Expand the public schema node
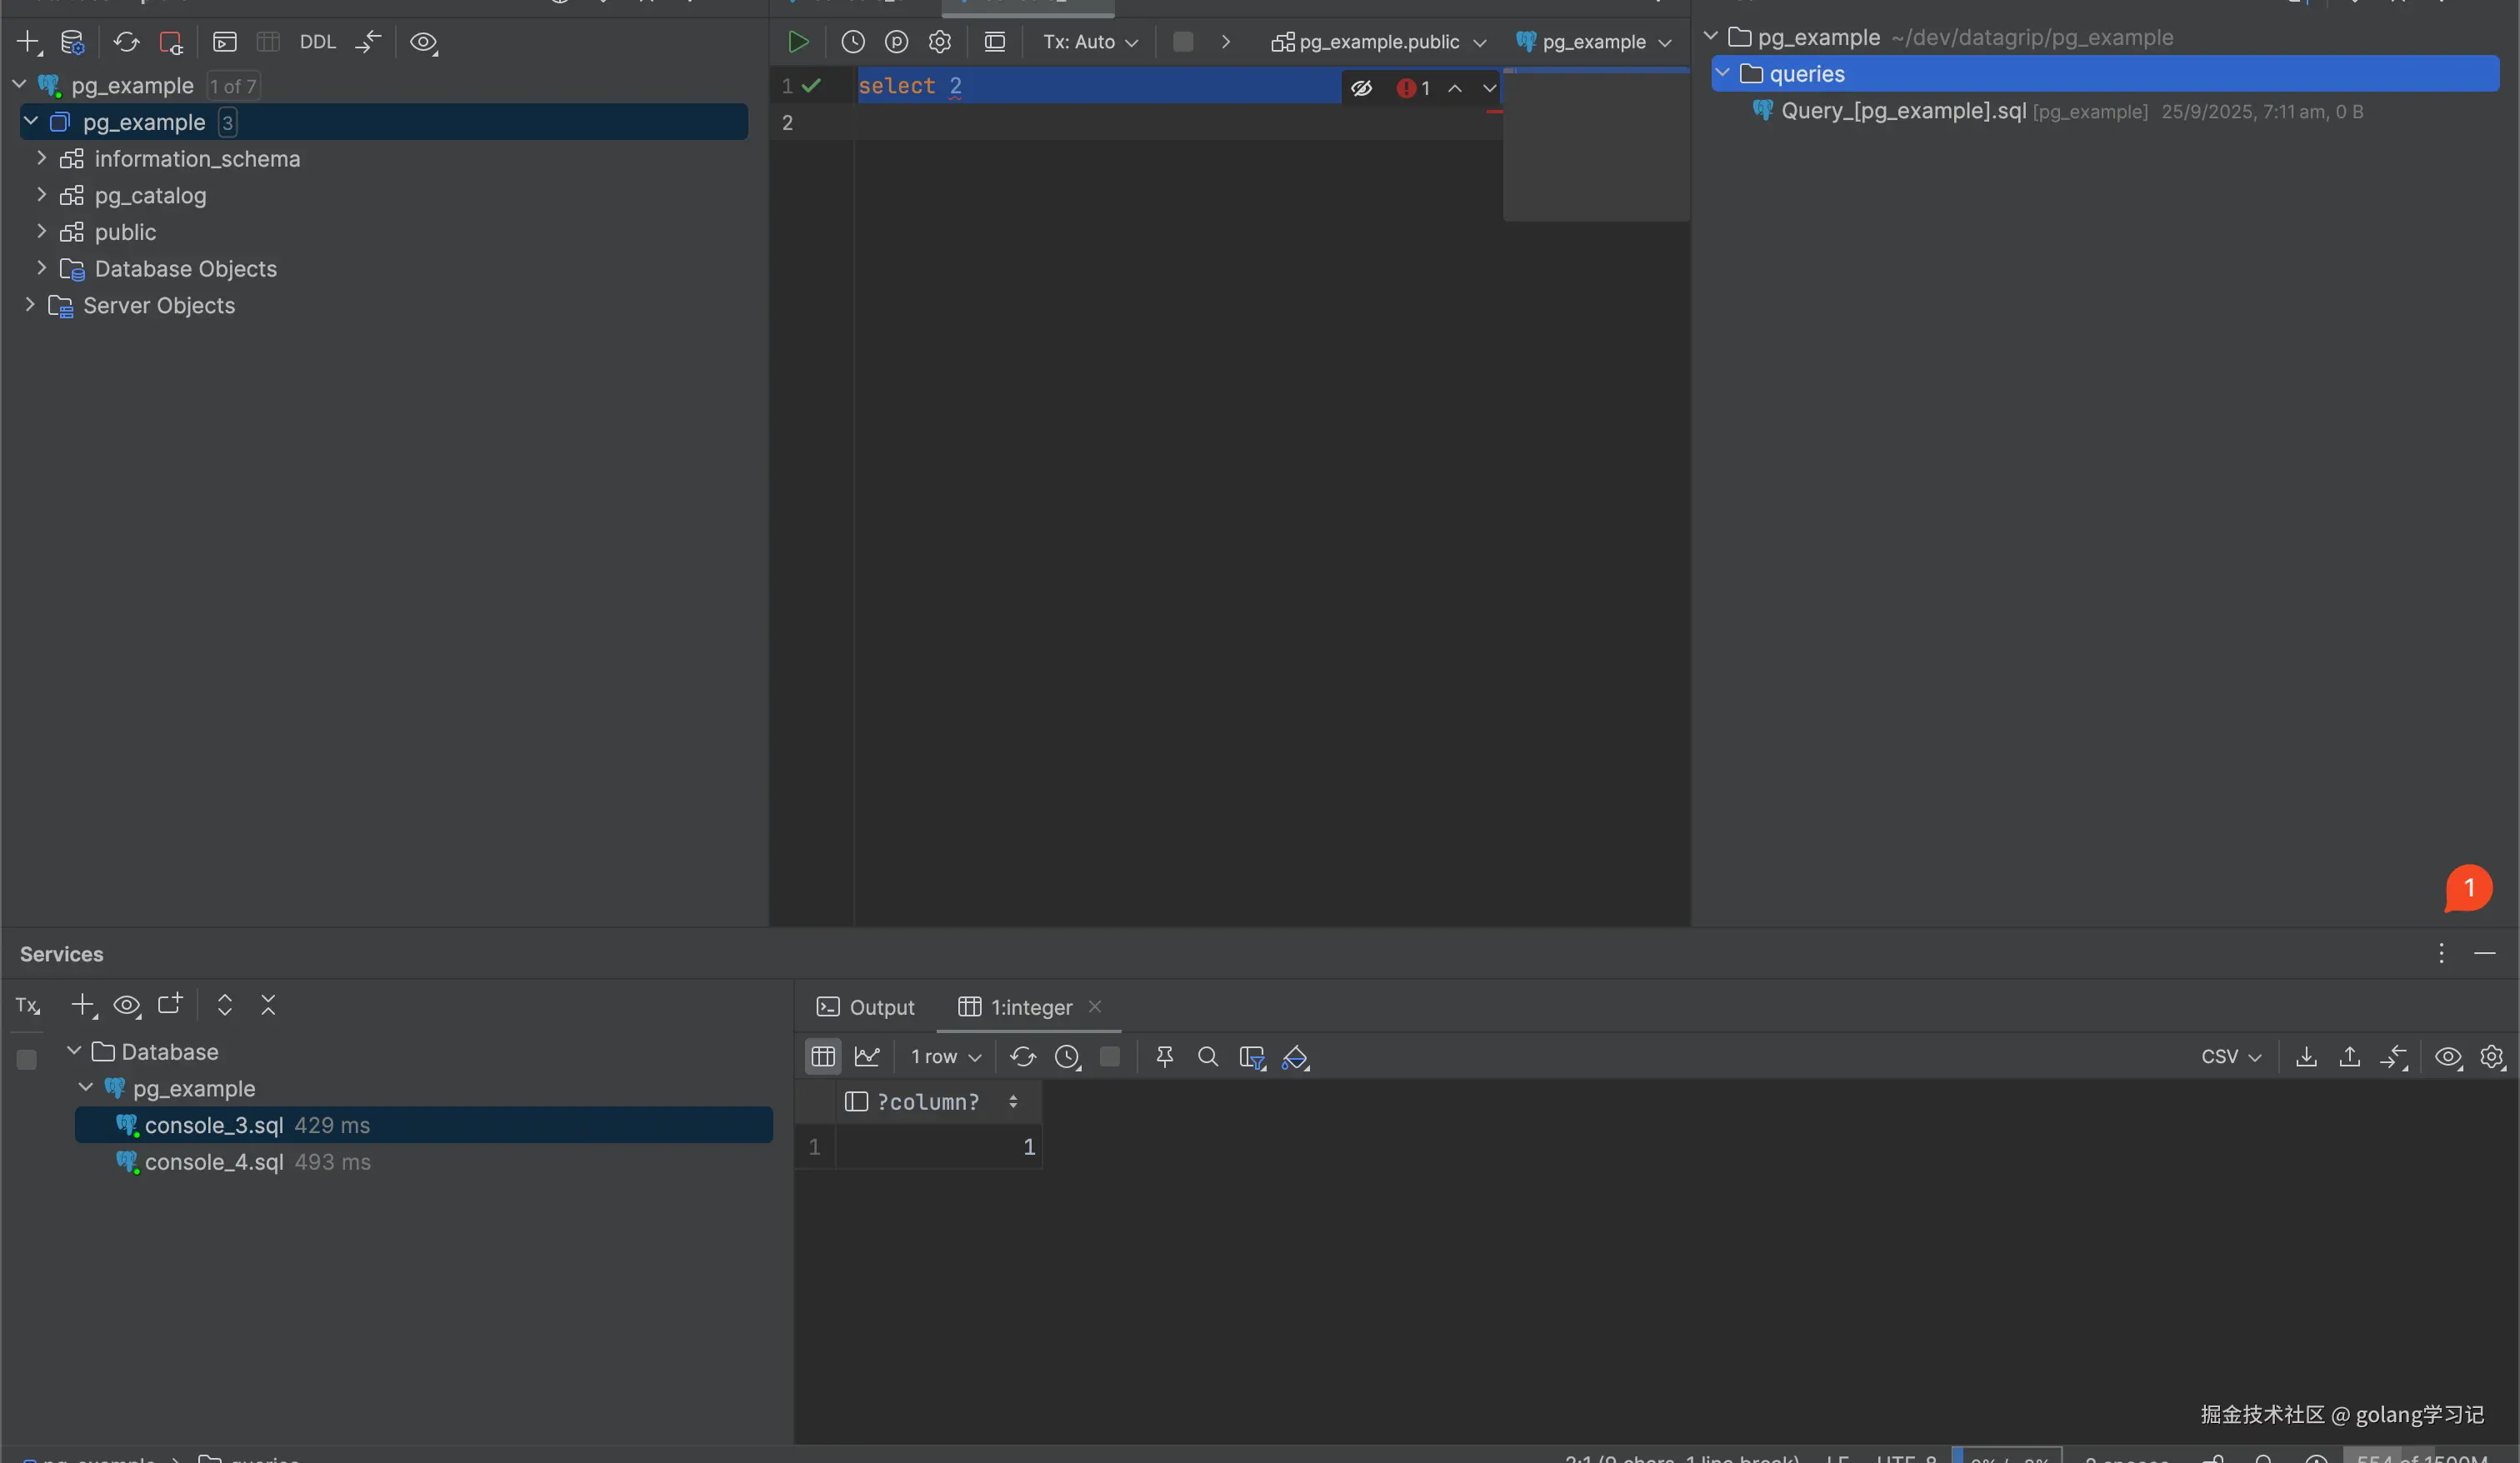The width and height of the screenshot is (2520, 1463). [41, 232]
